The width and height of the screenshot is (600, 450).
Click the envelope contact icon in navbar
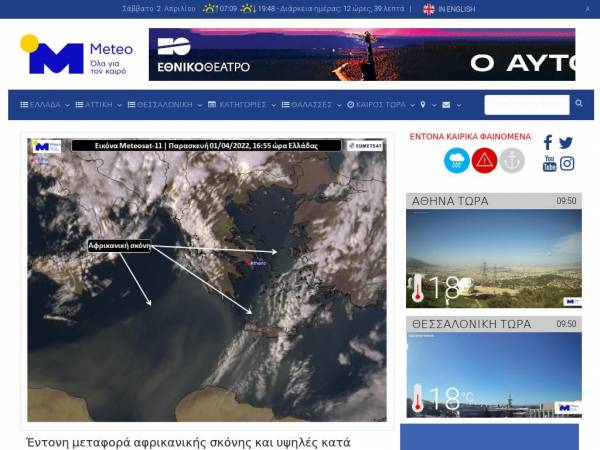(446, 105)
